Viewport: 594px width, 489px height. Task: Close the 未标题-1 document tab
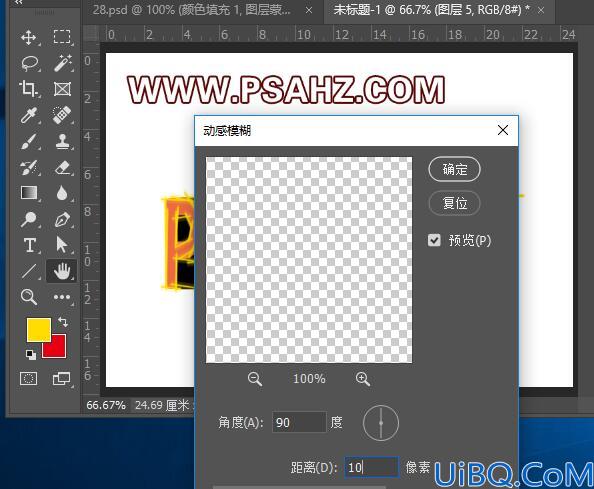(541, 11)
